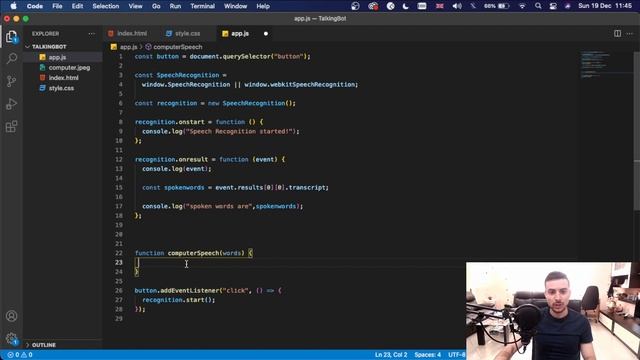
Task: Click the date and time in menu bar
Action: pos(605,6)
